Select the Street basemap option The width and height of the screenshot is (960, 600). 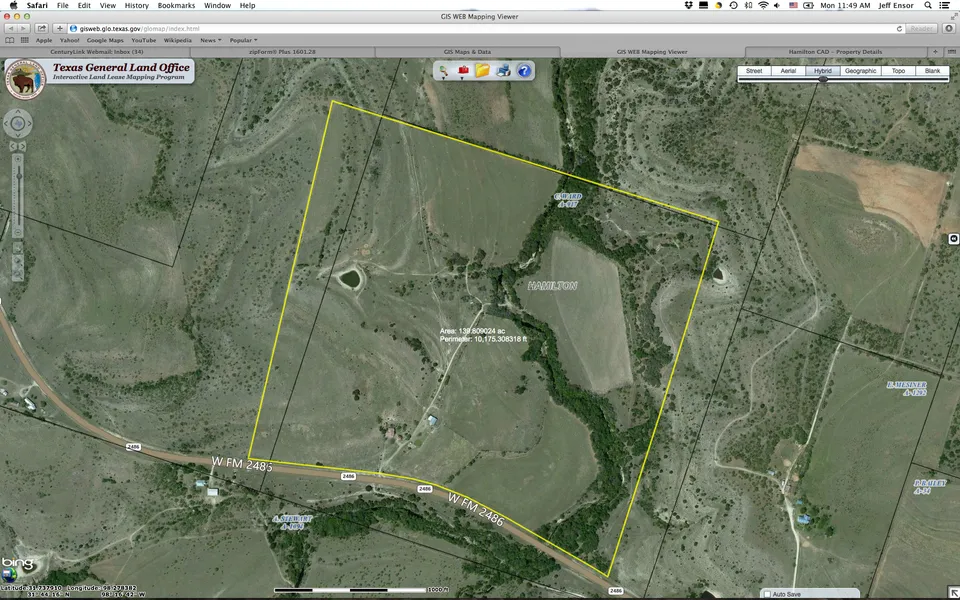click(754, 71)
